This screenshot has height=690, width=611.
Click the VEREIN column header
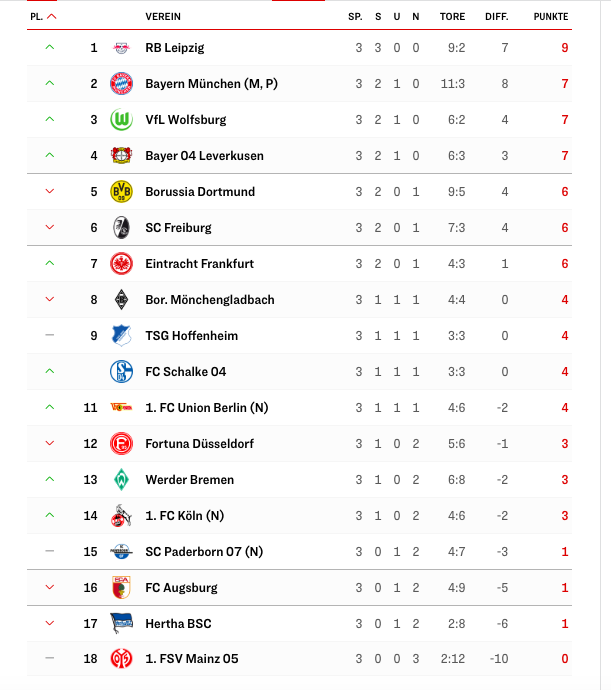point(163,17)
